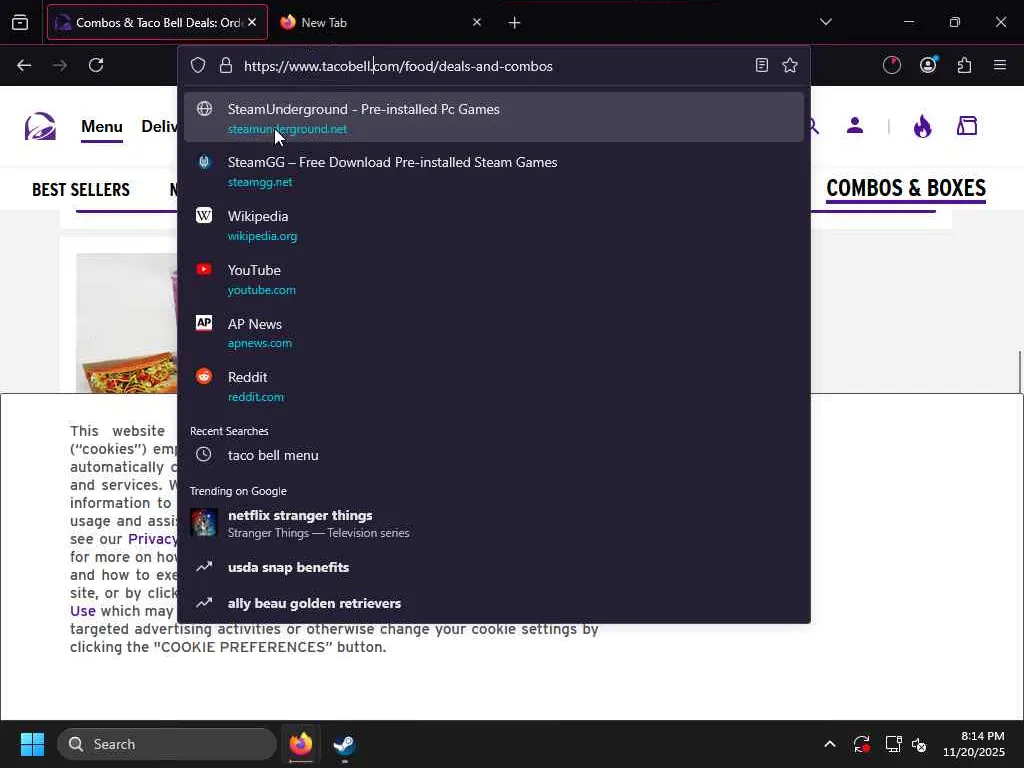
Task: Click the network display tray icon
Action: pos(893,744)
